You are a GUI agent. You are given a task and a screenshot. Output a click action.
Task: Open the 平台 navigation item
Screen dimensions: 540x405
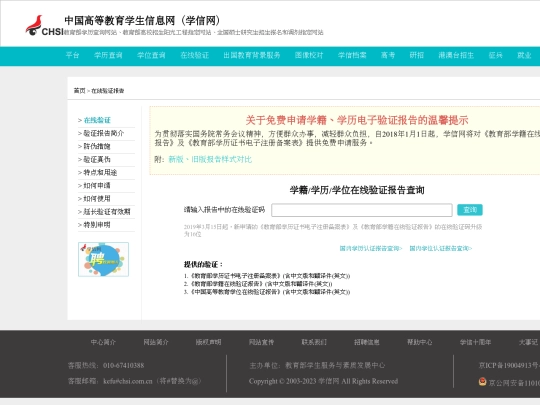[72, 55]
